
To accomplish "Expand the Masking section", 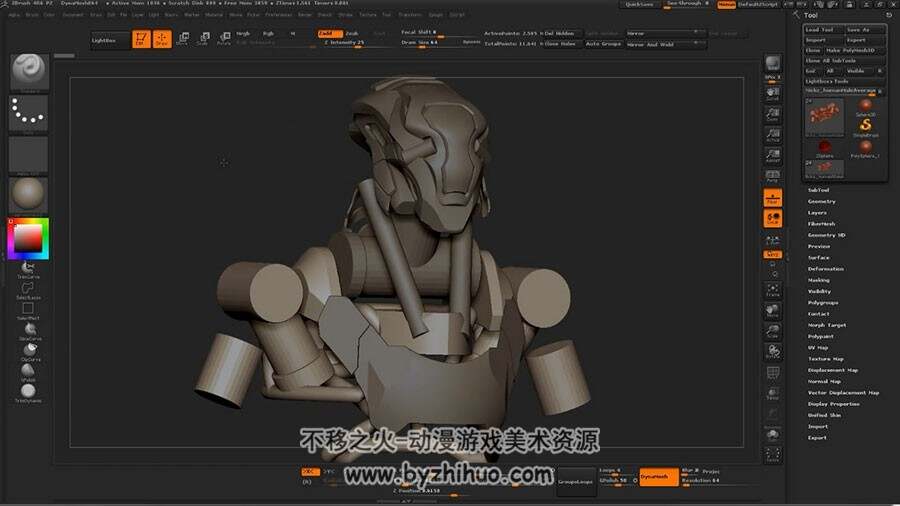I will coord(818,280).
